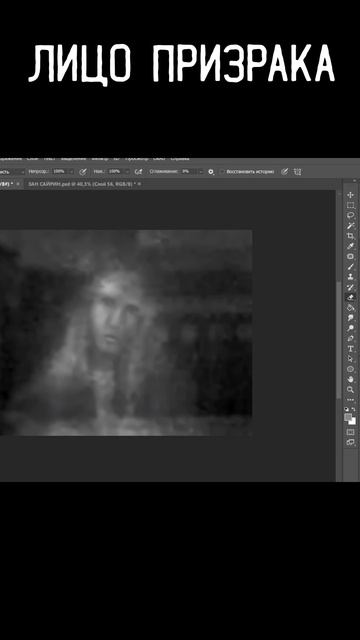Click the Наж. flow value field
Viewport: 360px width, 640px height.
(x=116, y=172)
